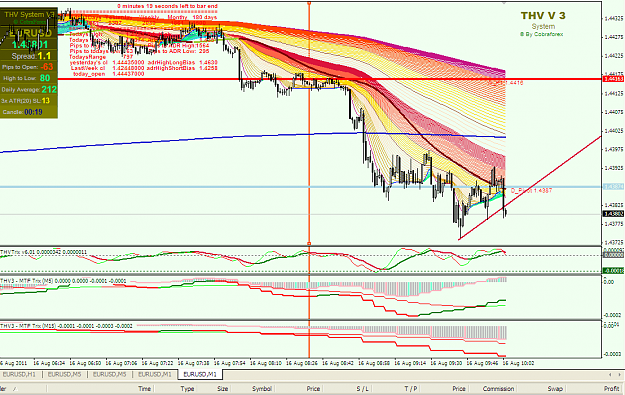The height and width of the screenshot is (395, 625).
Task: Click the THV V 3 title text
Action: (x=543, y=16)
